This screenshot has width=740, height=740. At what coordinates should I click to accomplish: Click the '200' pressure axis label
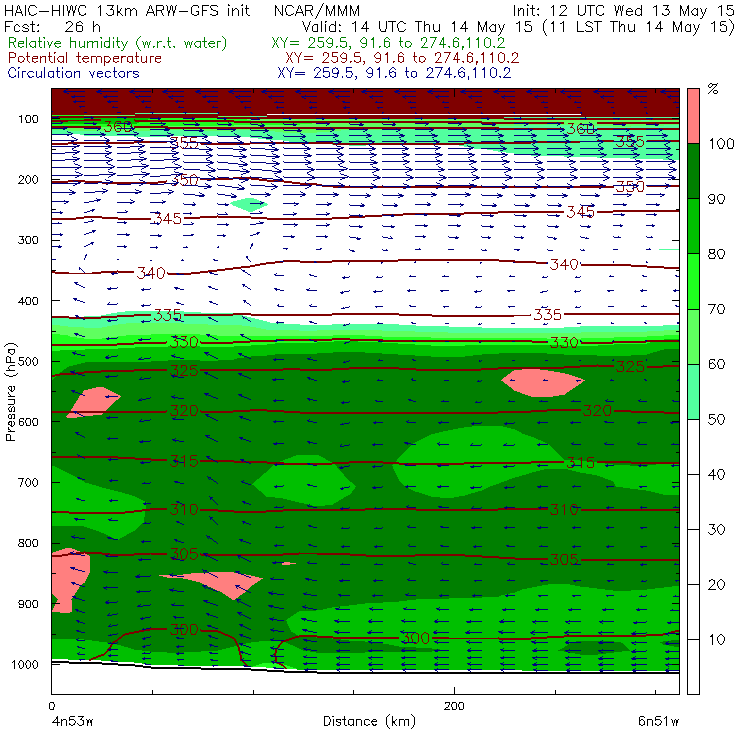tap(28, 179)
